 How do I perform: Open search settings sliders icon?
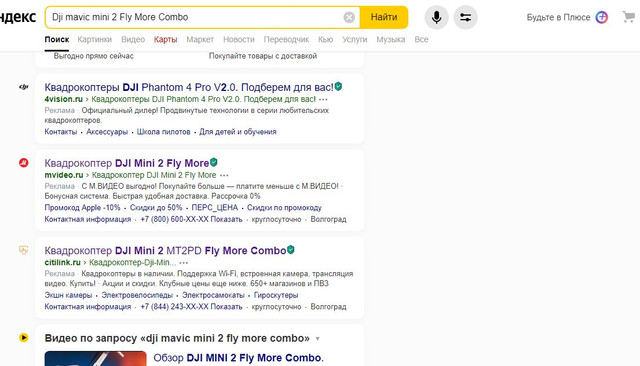click(465, 17)
